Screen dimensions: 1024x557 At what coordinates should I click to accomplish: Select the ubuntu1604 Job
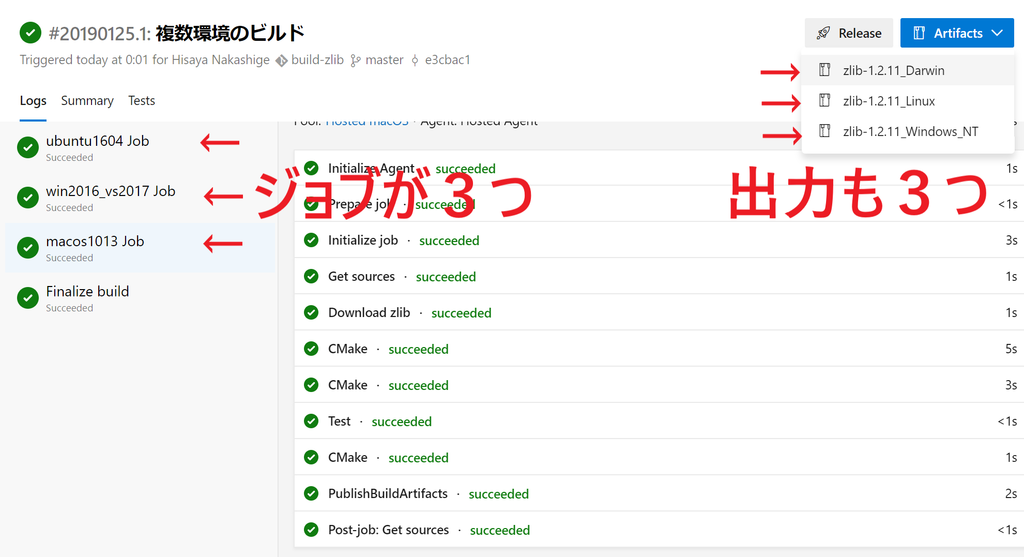pos(140,148)
